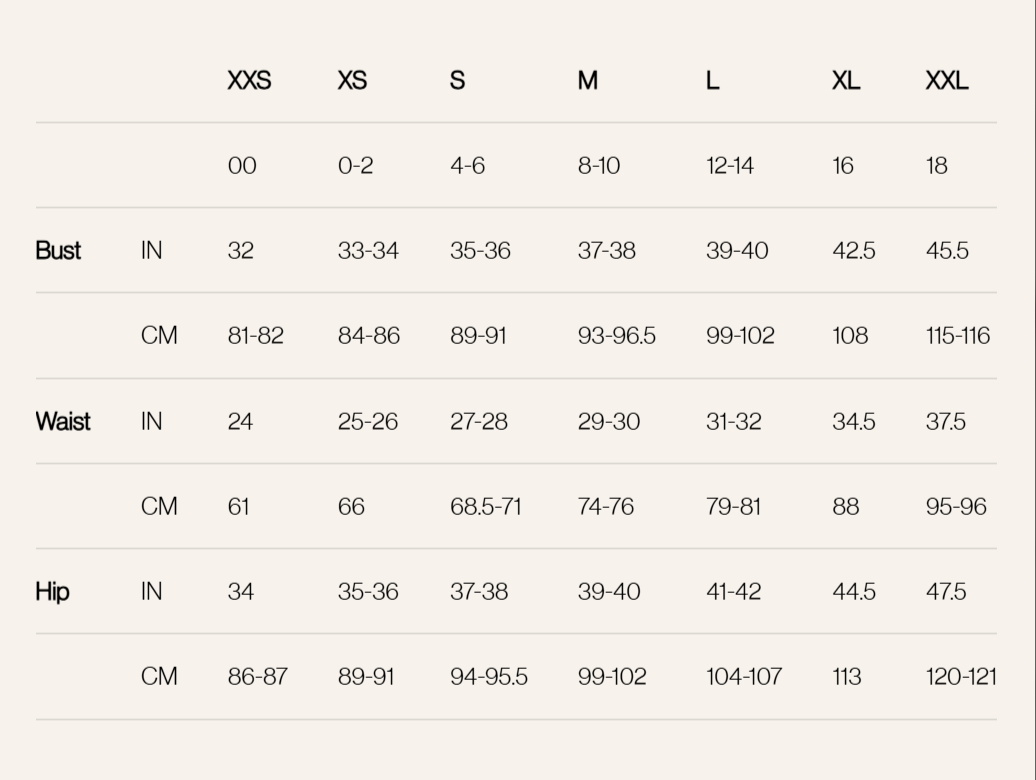Click bust measurement 93-96.5 cm
1036x780 pixels.
point(617,336)
